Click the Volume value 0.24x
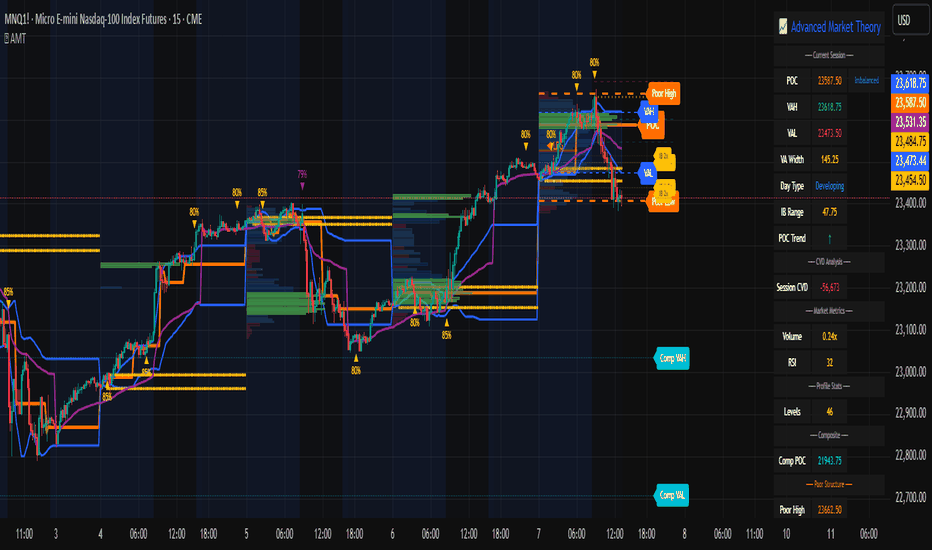The height and width of the screenshot is (550, 932). tap(829, 337)
